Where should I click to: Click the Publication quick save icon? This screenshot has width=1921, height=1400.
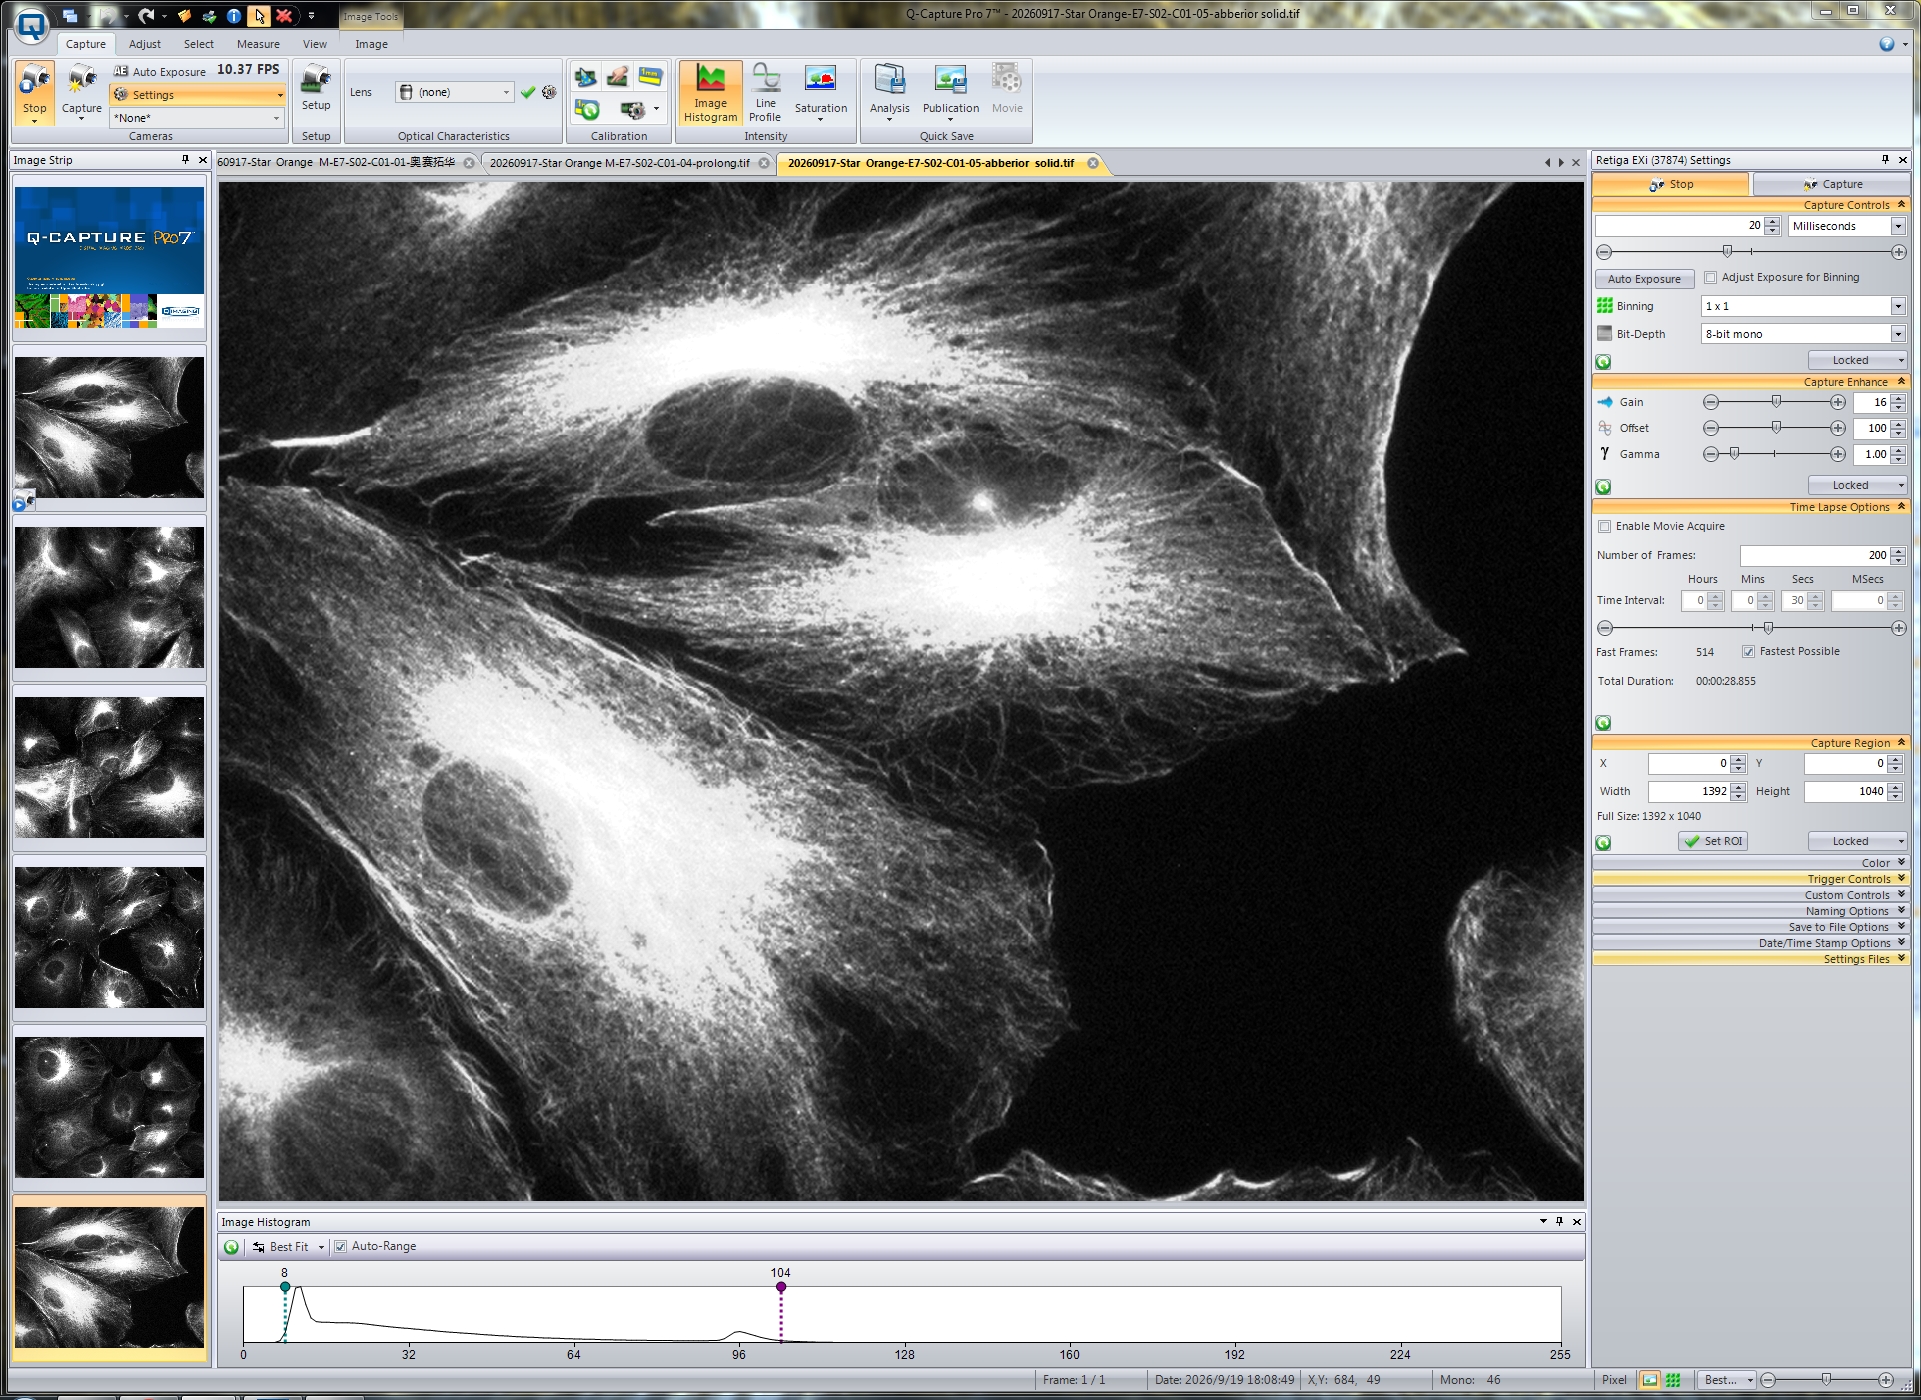point(950,93)
